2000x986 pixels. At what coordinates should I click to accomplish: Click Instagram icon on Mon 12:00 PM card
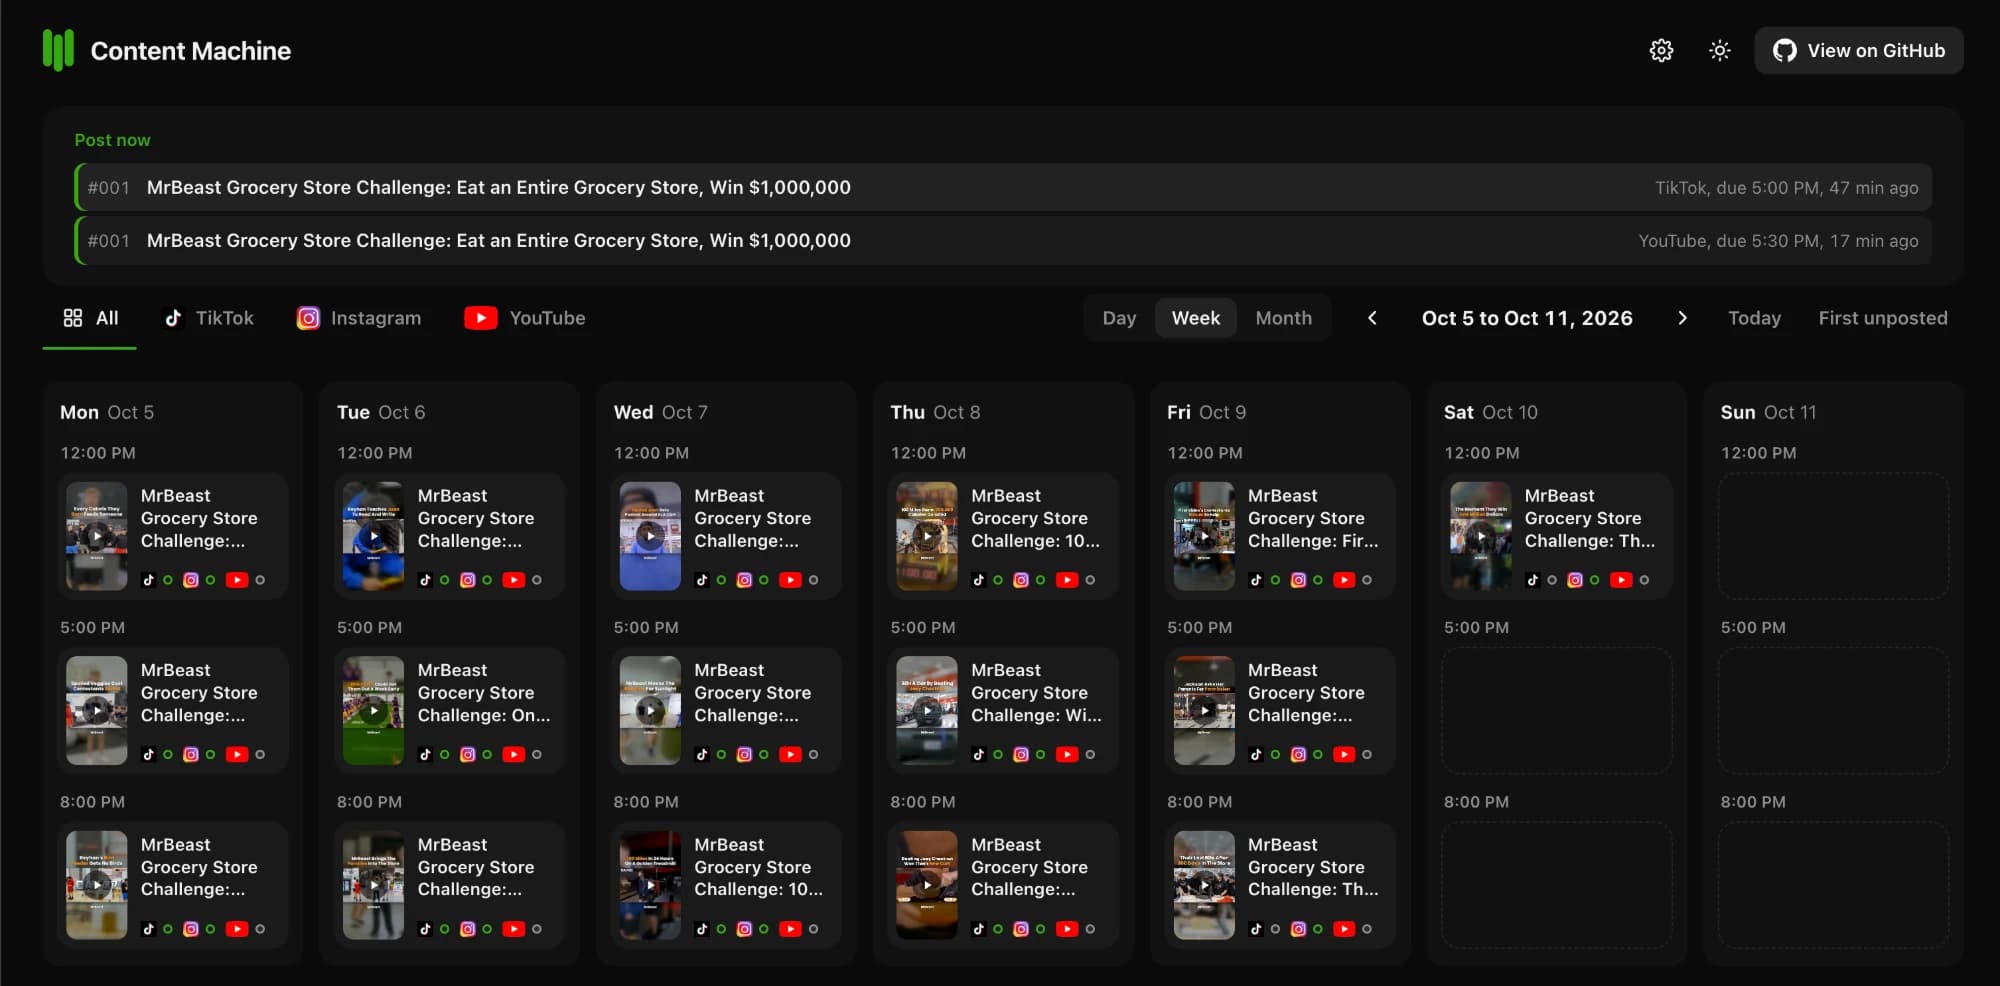tap(191, 580)
